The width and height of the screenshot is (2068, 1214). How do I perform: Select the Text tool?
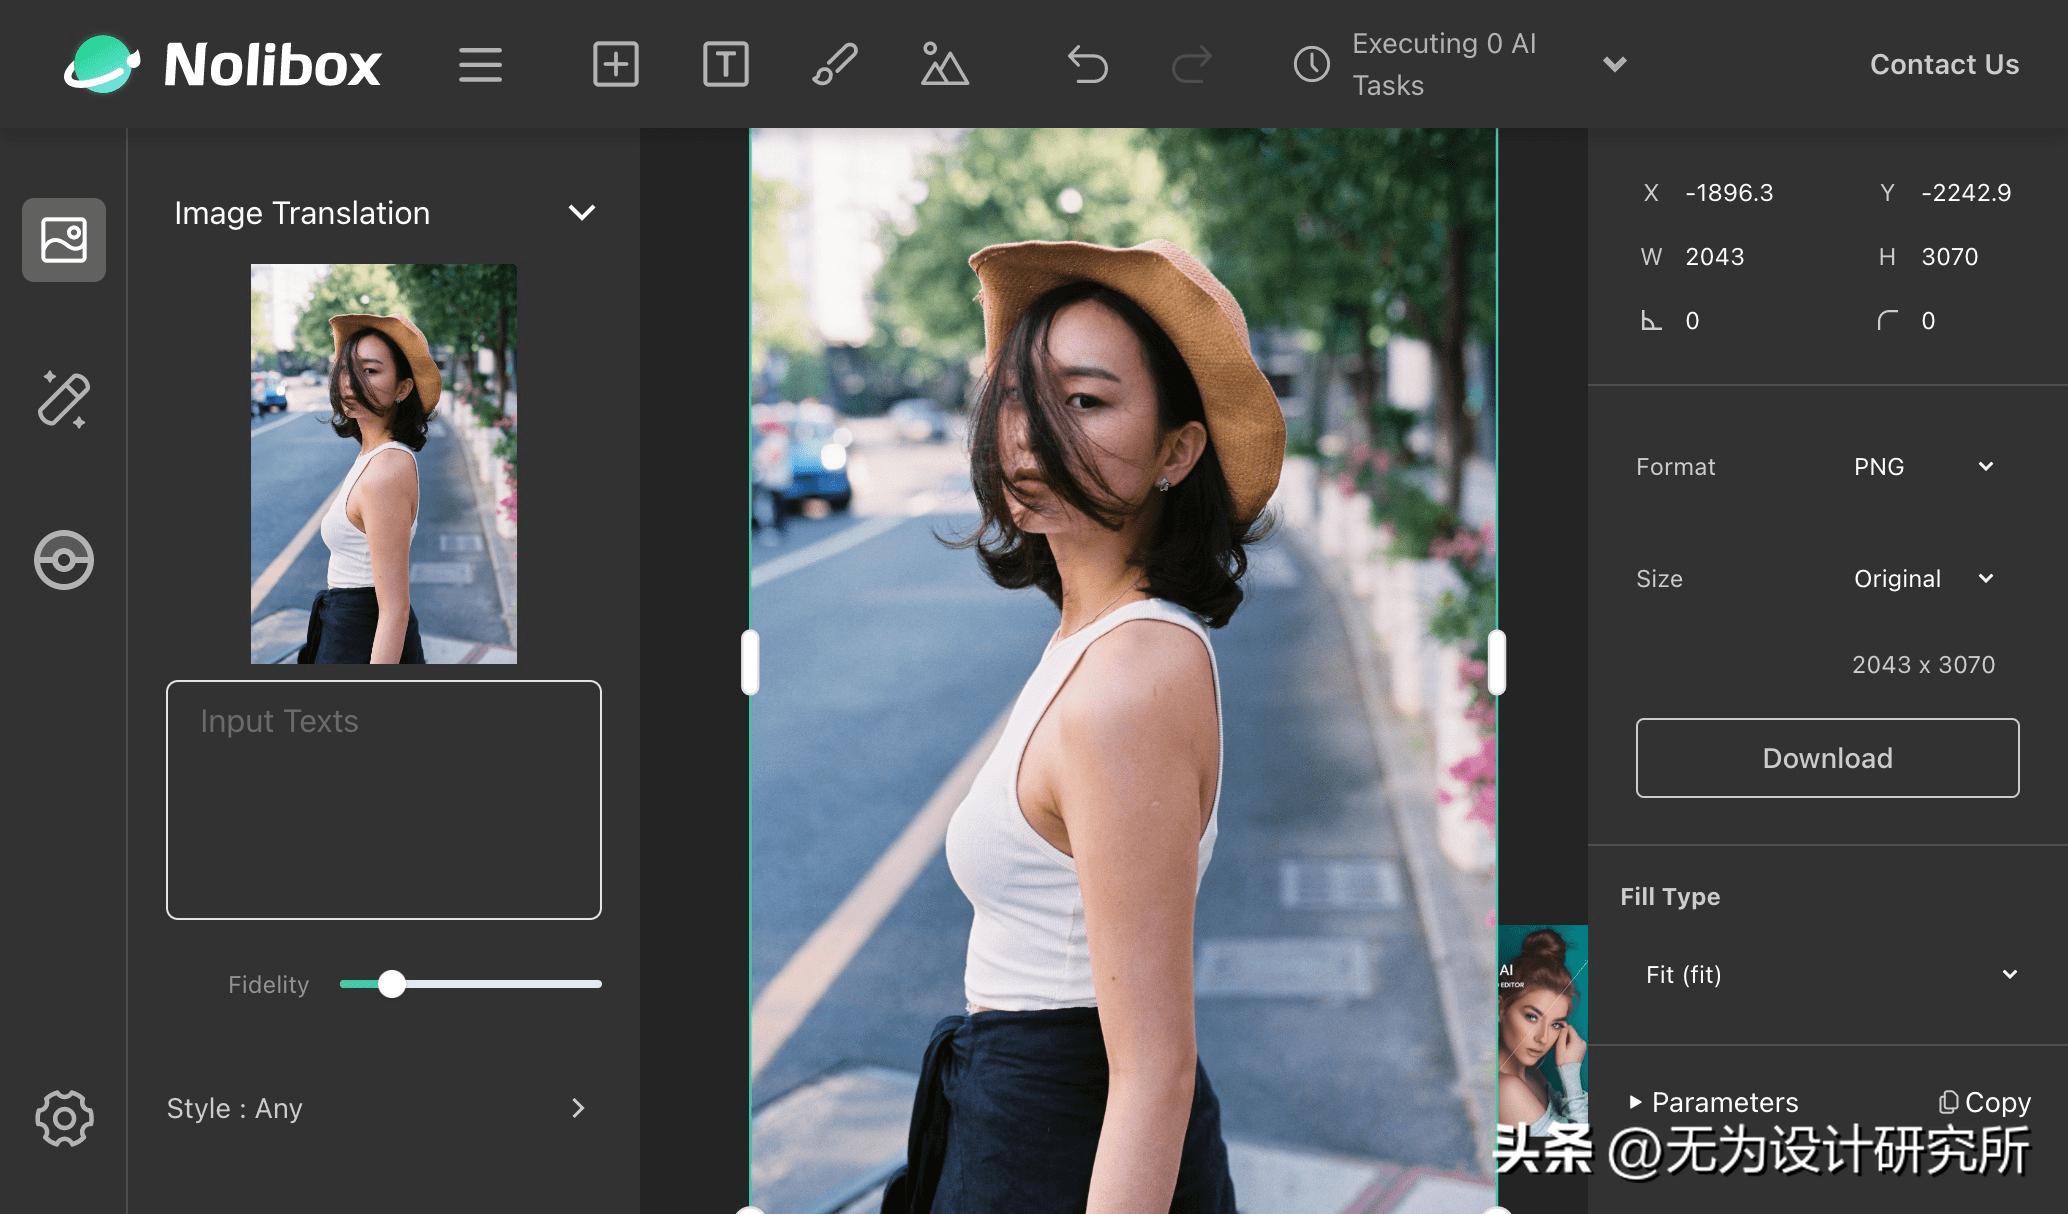726,65
